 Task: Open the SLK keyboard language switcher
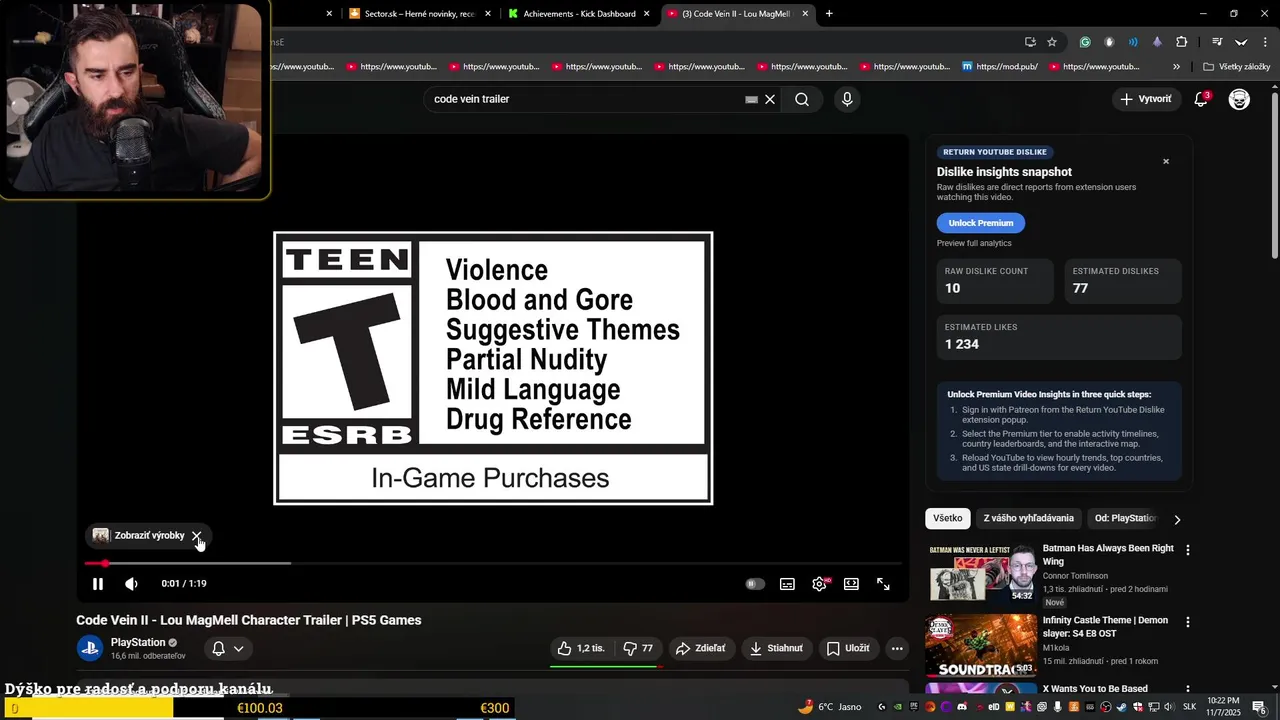click(1190, 707)
